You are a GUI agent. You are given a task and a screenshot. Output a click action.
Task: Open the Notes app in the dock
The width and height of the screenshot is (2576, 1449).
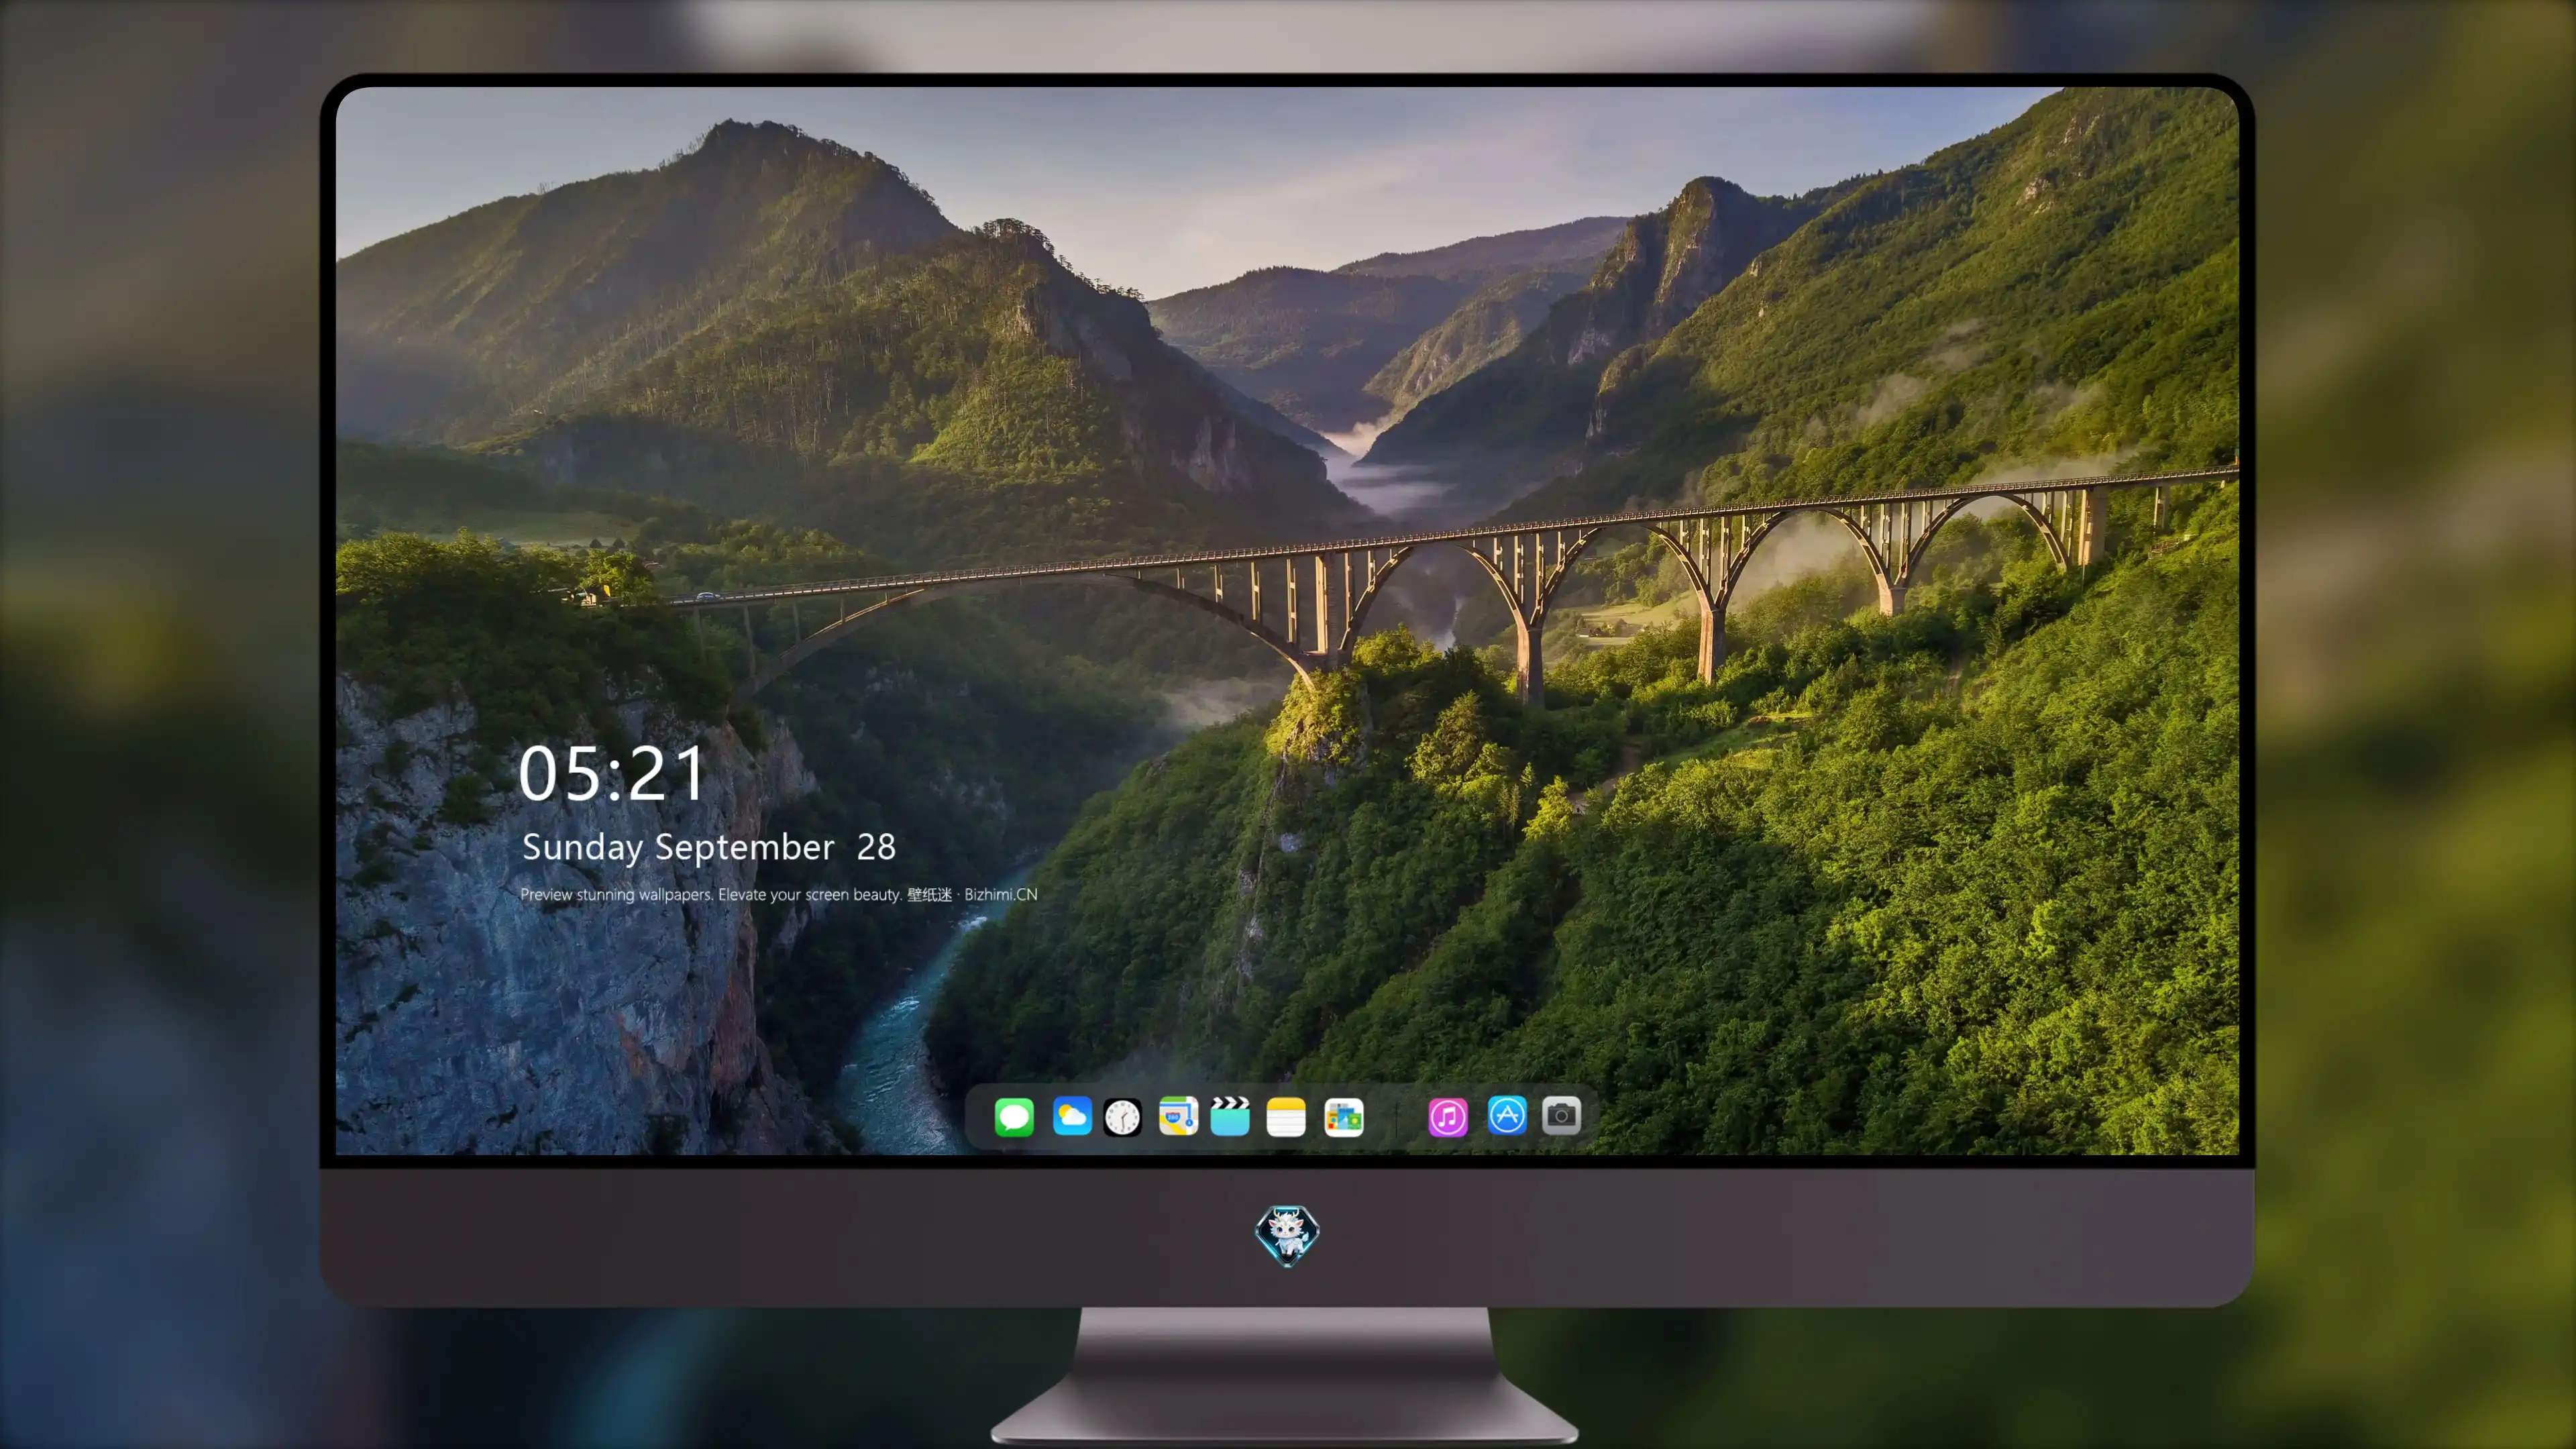(x=1286, y=1117)
